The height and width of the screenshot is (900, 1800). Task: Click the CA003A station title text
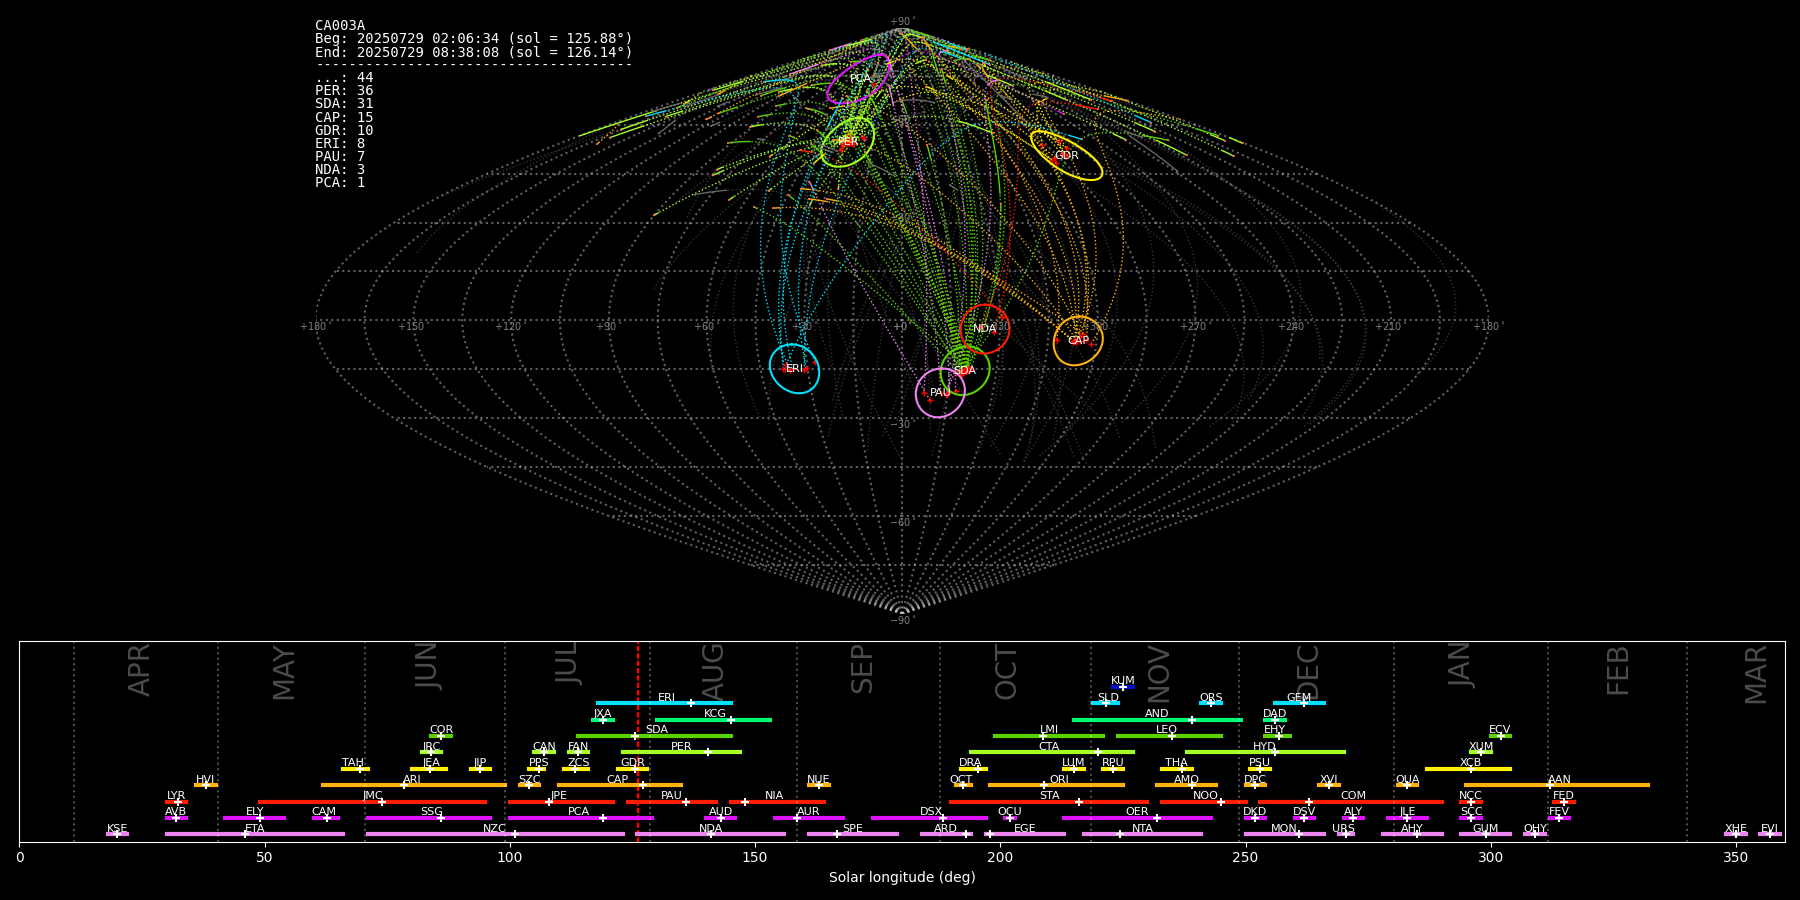click(x=340, y=26)
